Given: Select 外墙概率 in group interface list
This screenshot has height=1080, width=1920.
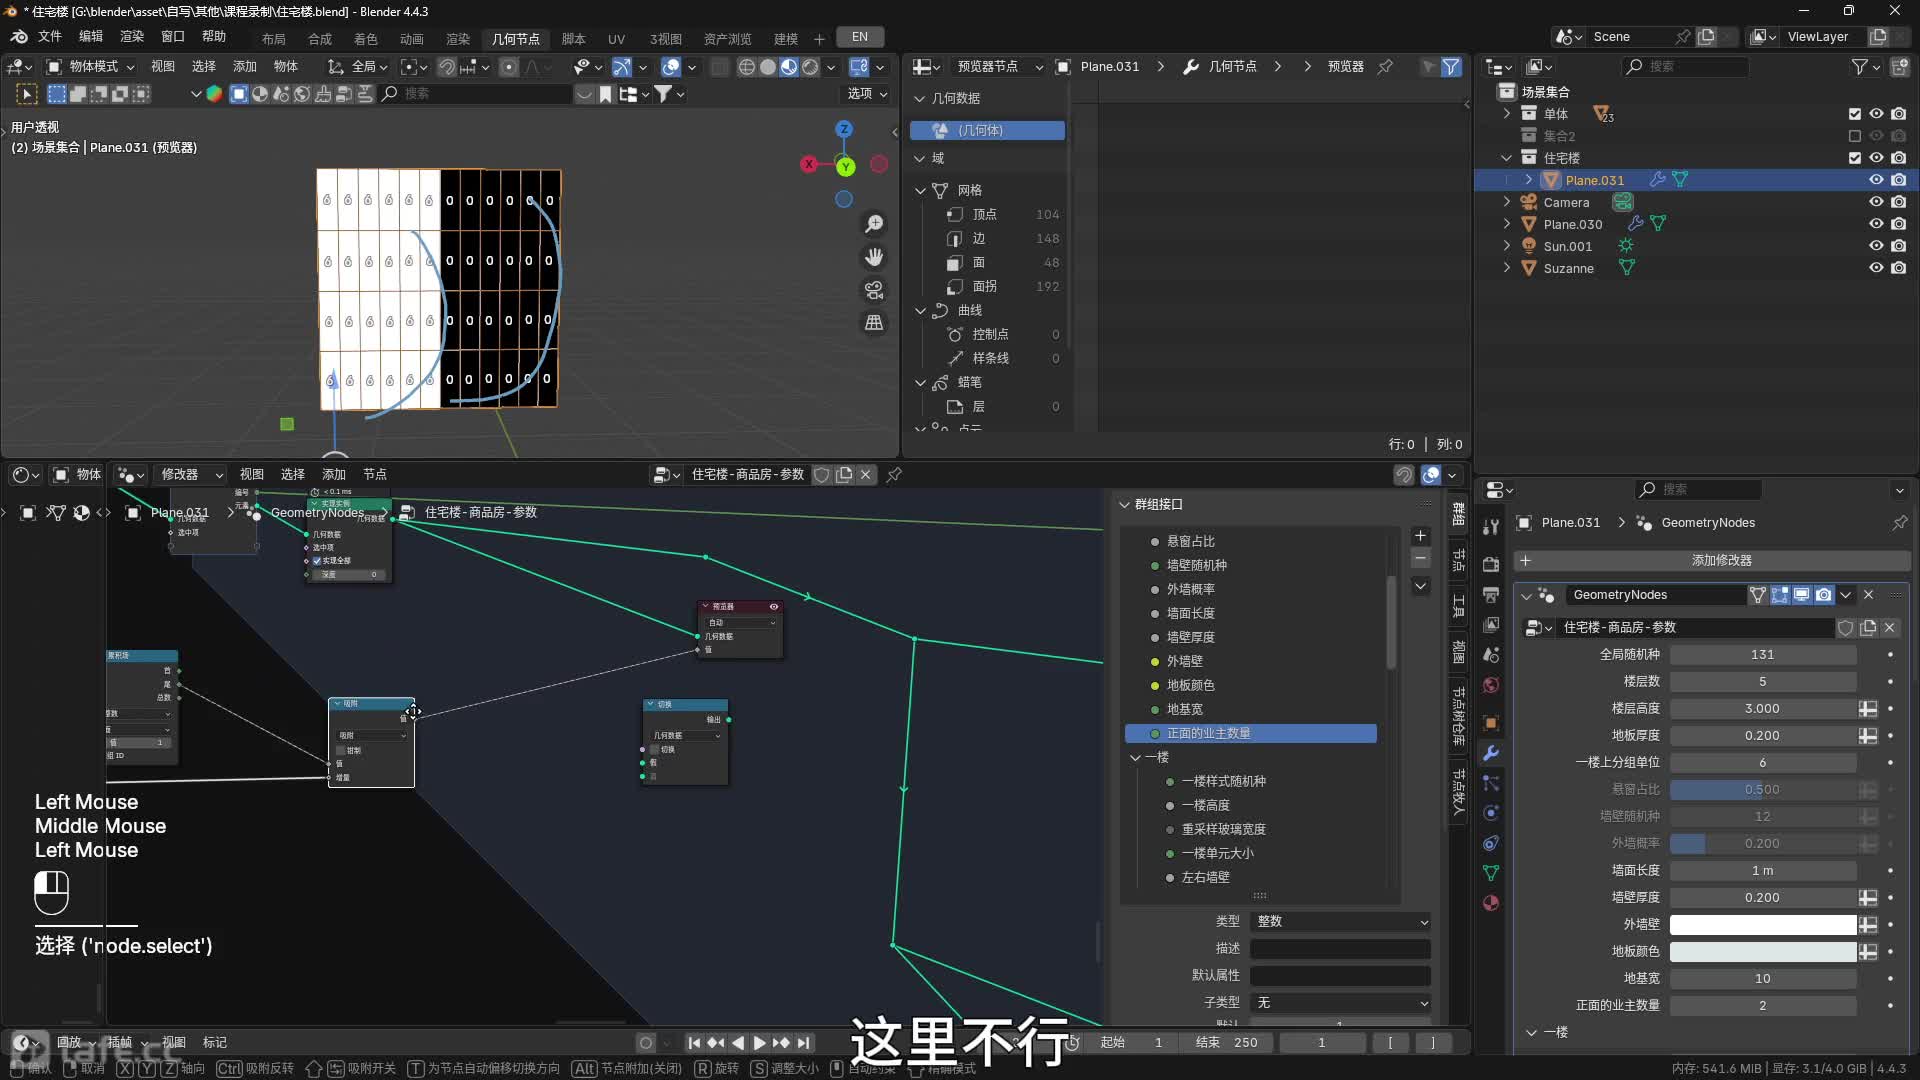Looking at the screenshot, I should click(x=1250, y=590).
